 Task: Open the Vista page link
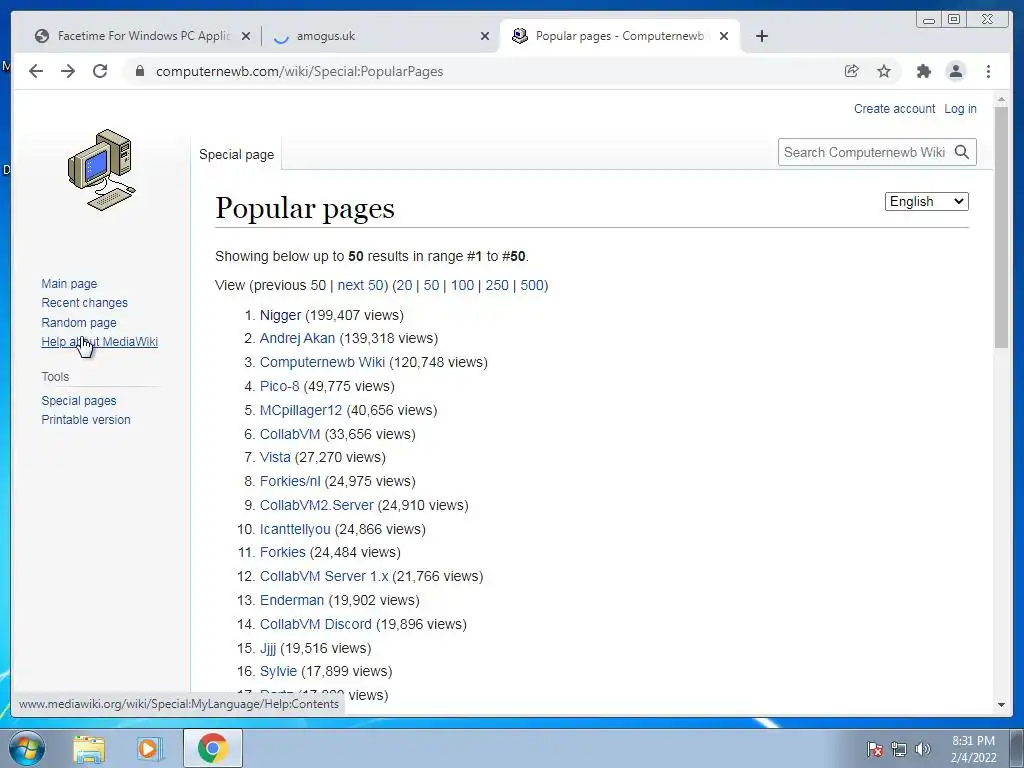(x=275, y=457)
